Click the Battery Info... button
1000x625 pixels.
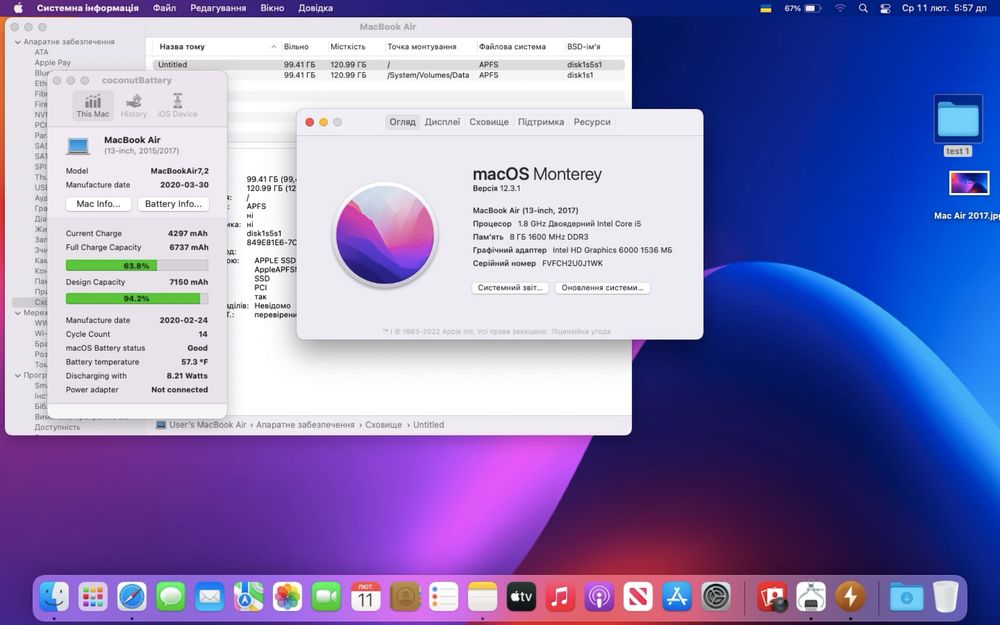(x=173, y=204)
